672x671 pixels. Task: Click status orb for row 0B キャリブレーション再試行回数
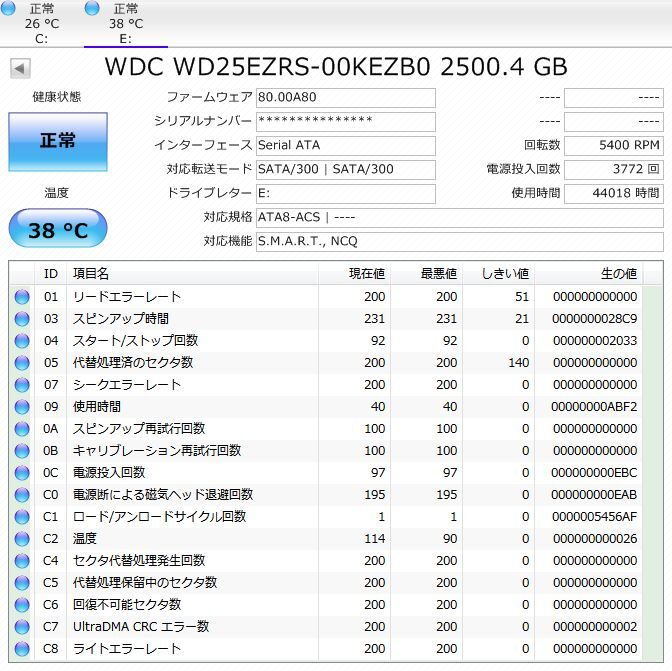[x=22, y=451]
